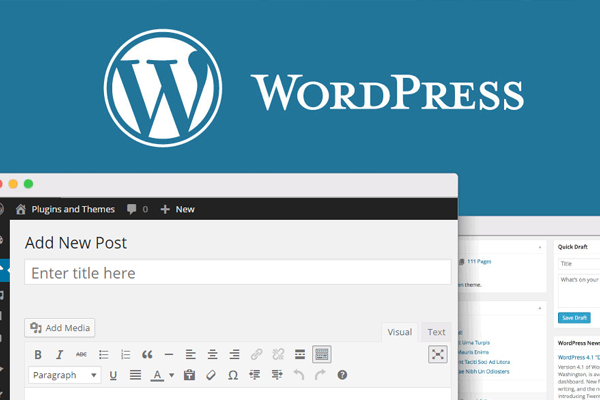
Task: Increase the paragraph indent
Action: [x=277, y=375]
